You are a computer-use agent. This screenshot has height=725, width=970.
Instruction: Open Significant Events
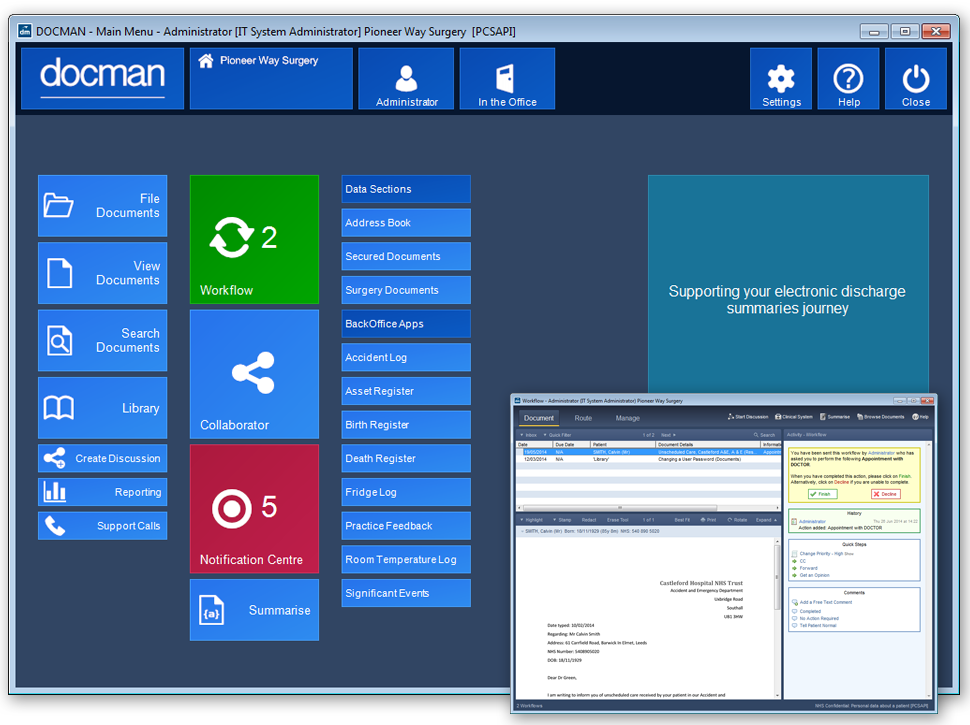click(406, 593)
